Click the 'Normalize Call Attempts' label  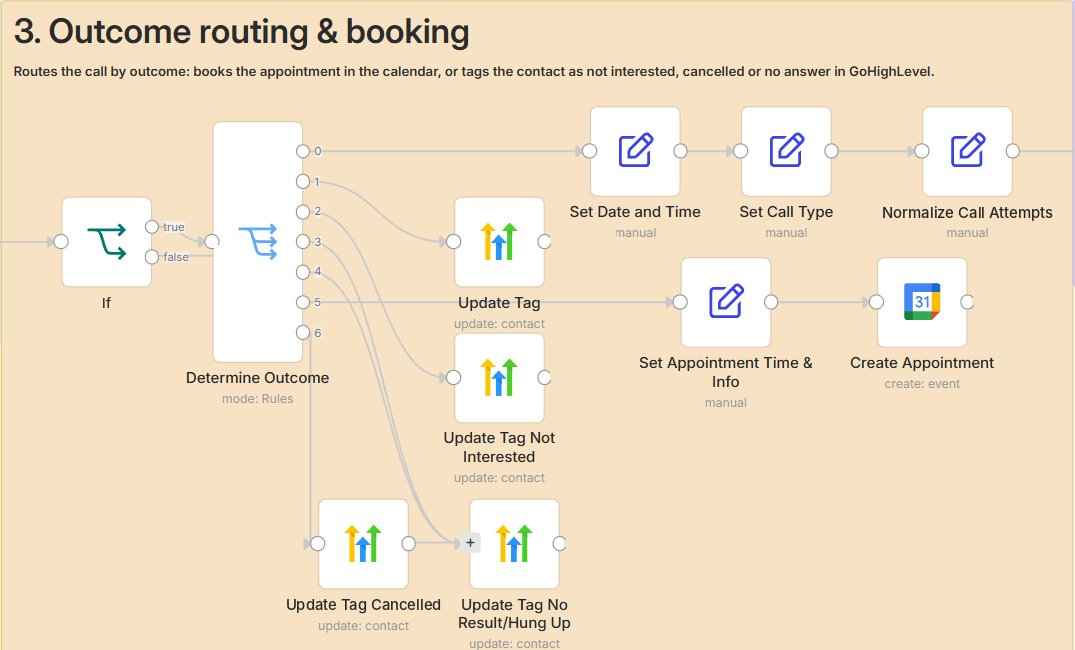tap(967, 213)
